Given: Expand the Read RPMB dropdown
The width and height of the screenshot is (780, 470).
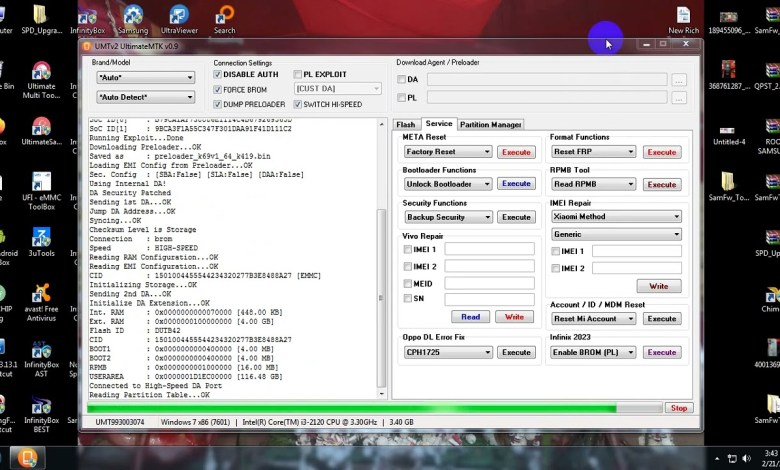Looking at the screenshot, I should click(x=594, y=184).
